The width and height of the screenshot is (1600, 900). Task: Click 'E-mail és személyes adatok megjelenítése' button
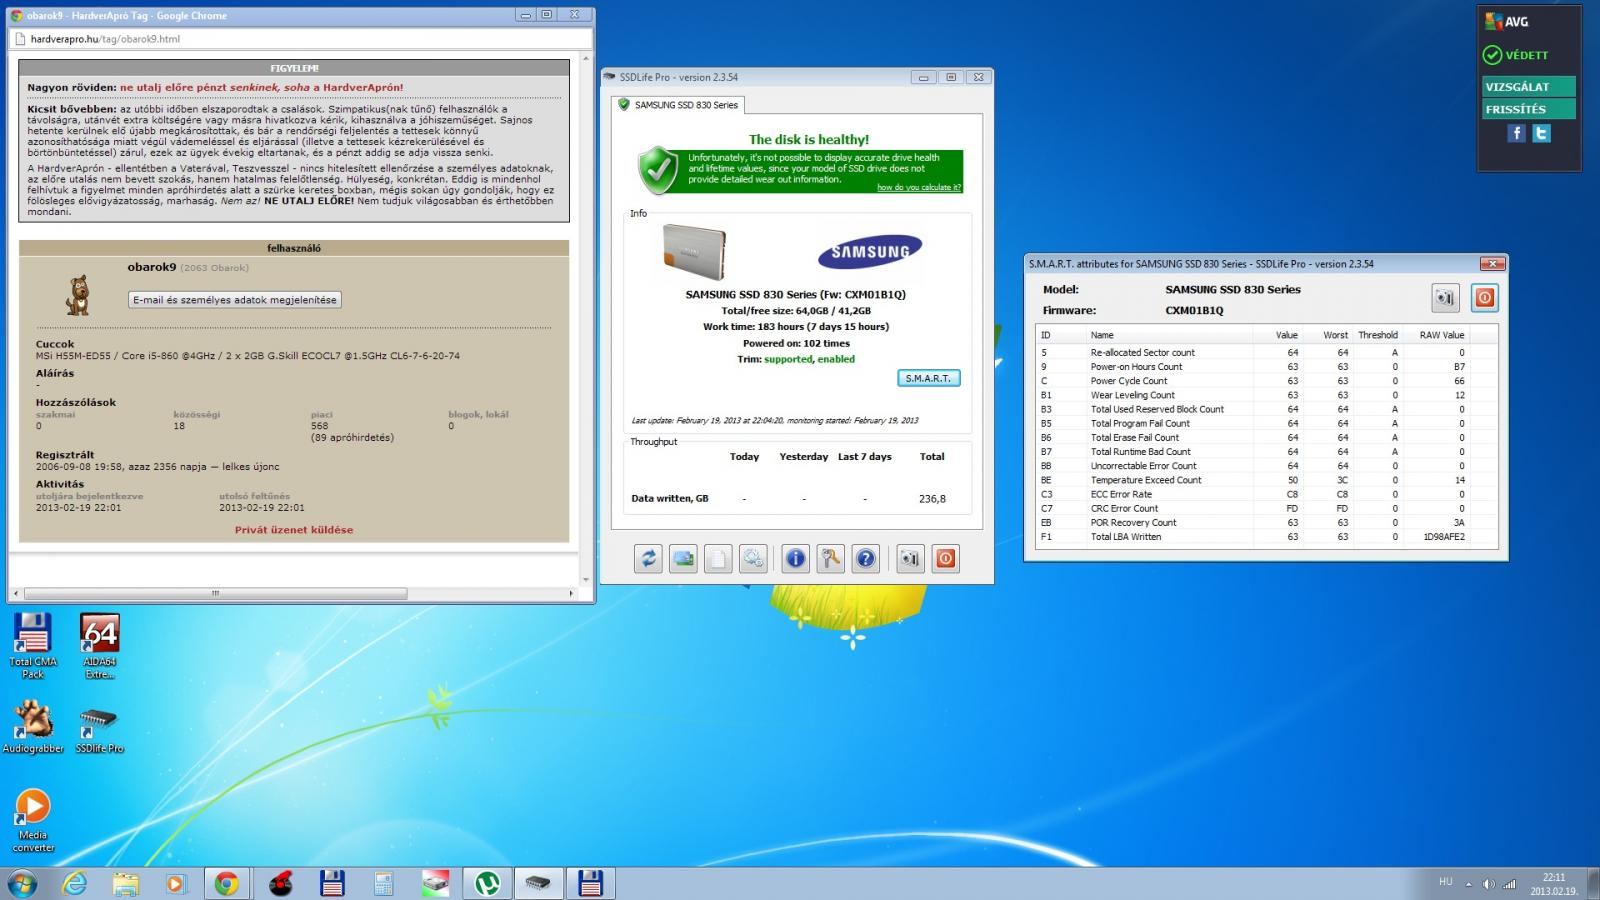[x=235, y=300]
